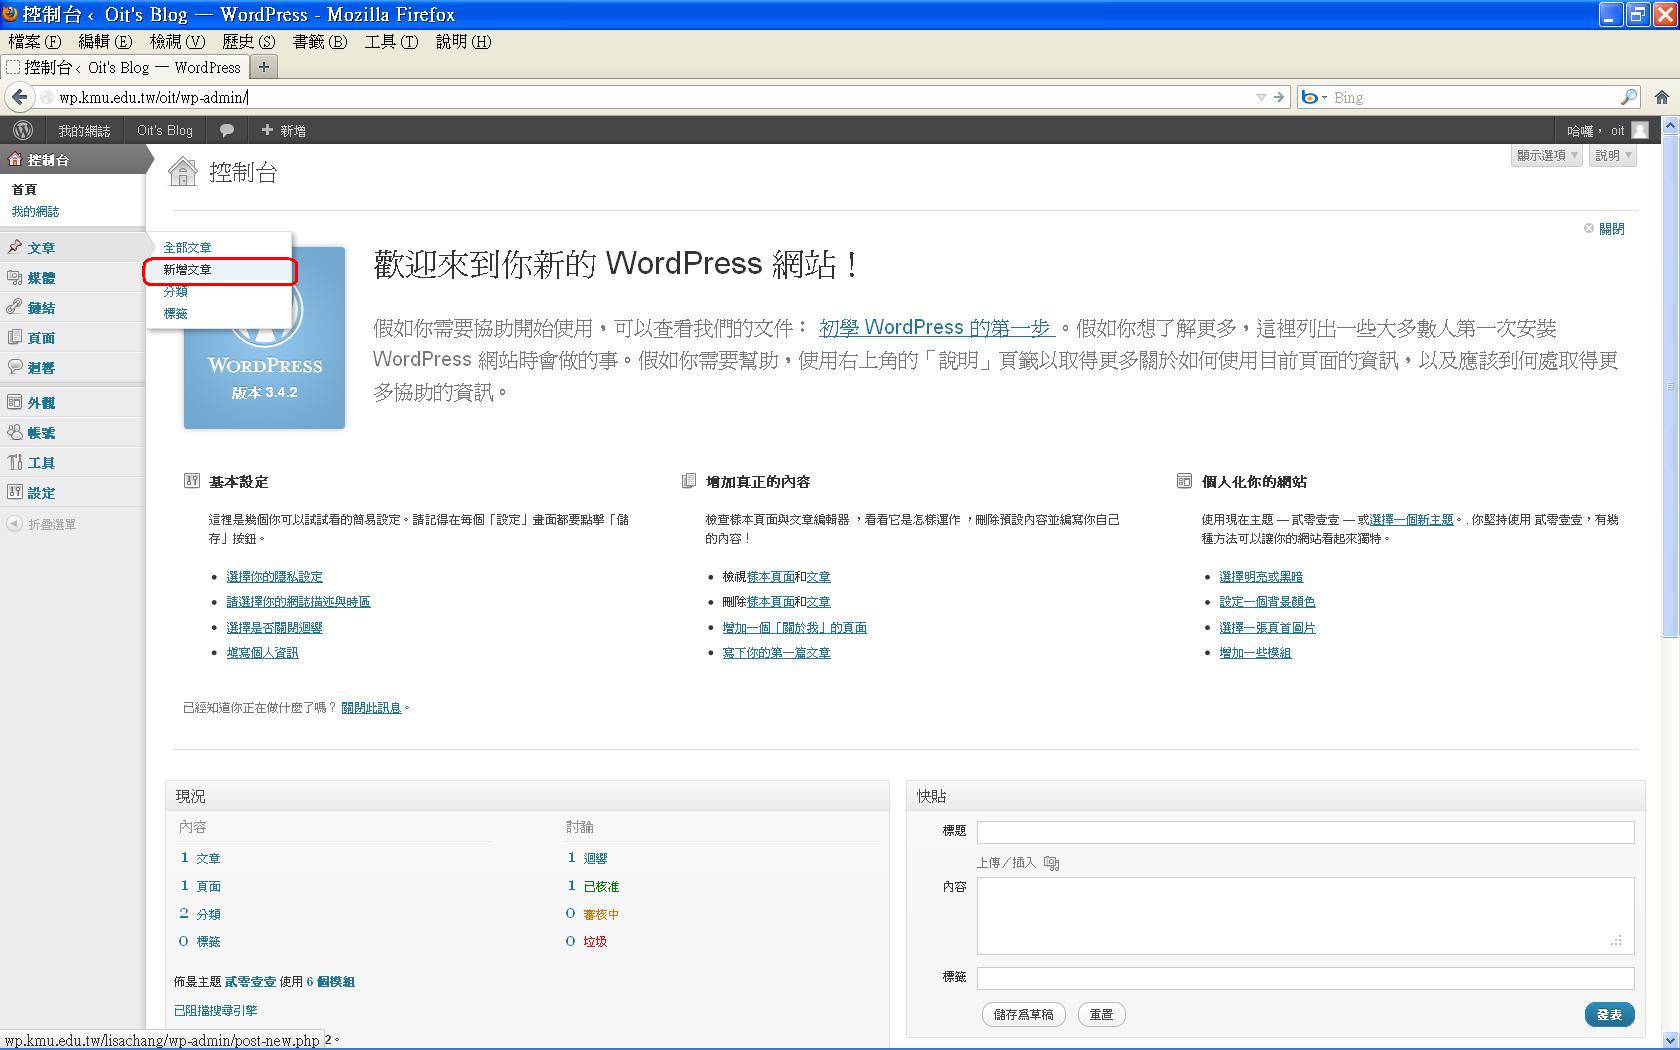The image size is (1680, 1050).
Task: Click the user avatar in admin bar
Action: 1639,130
